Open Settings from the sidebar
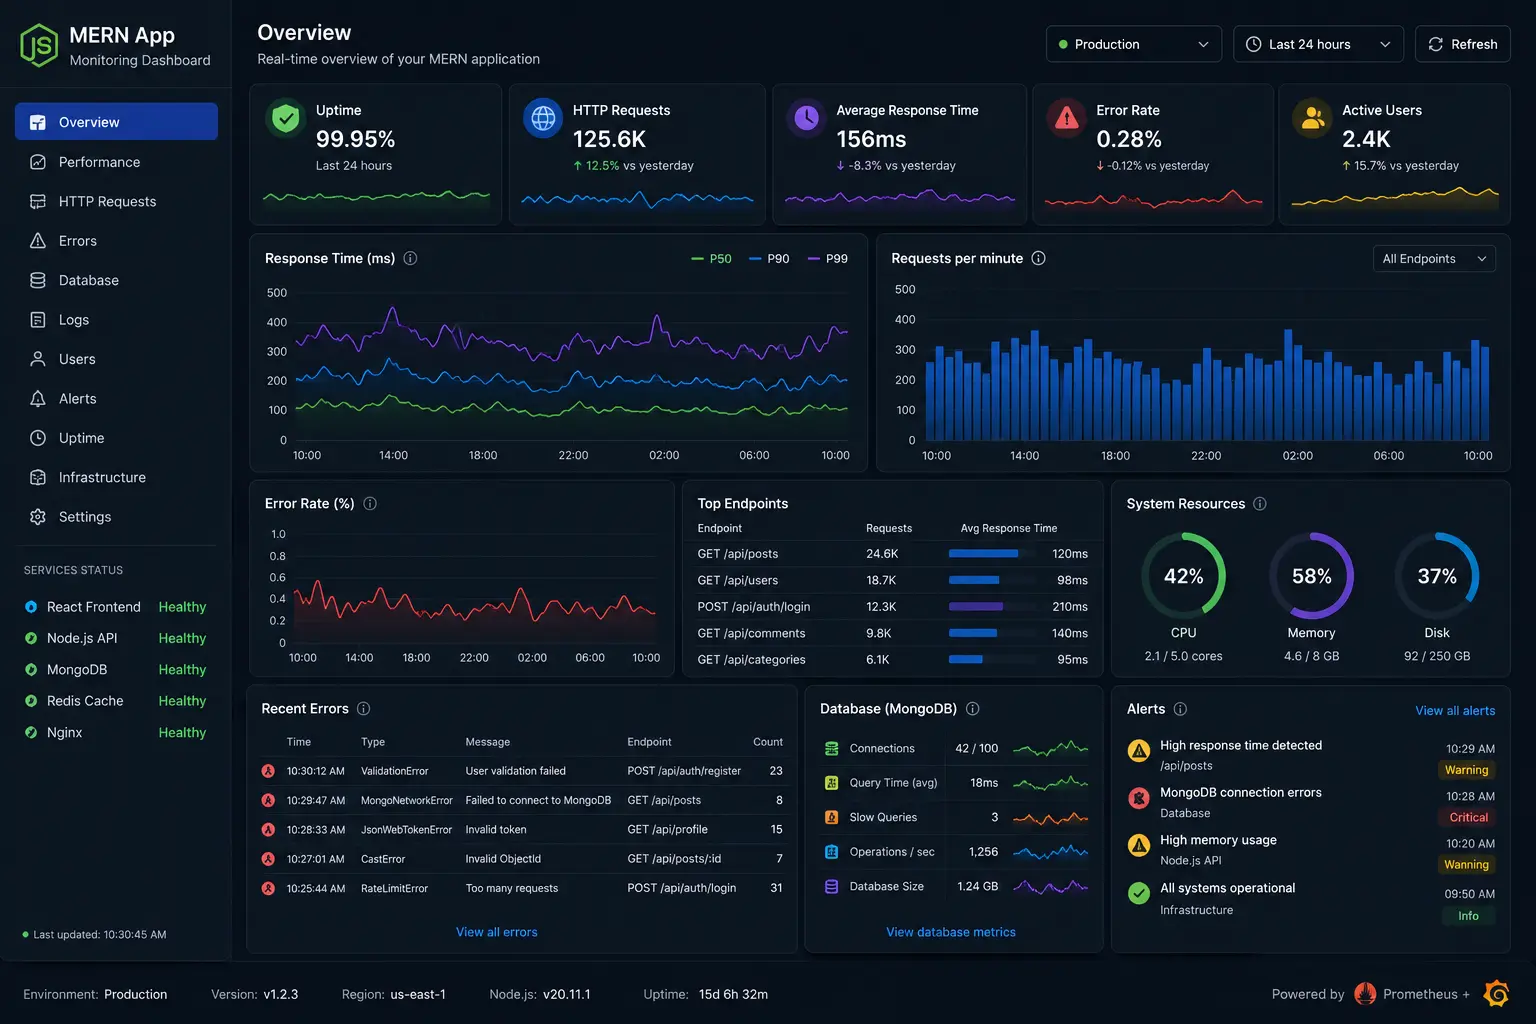 tap(116, 517)
